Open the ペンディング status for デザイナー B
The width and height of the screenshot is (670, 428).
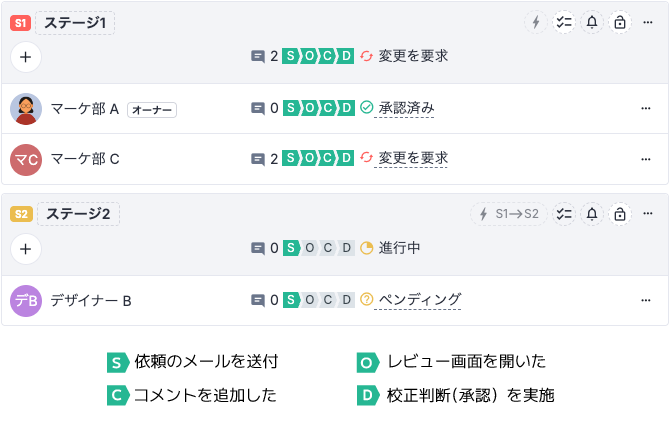(418, 300)
